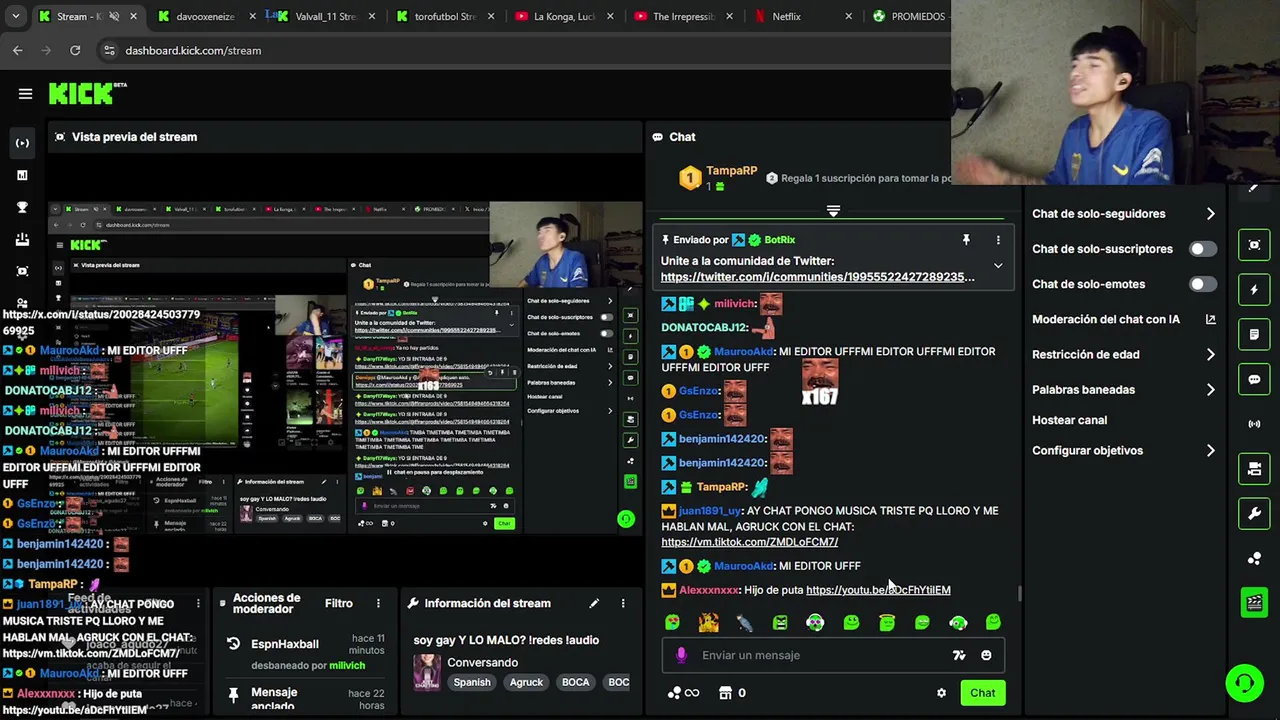1280x720 pixels.
Task: Click the chat bubble icon in right toolbar
Action: (1254, 380)
